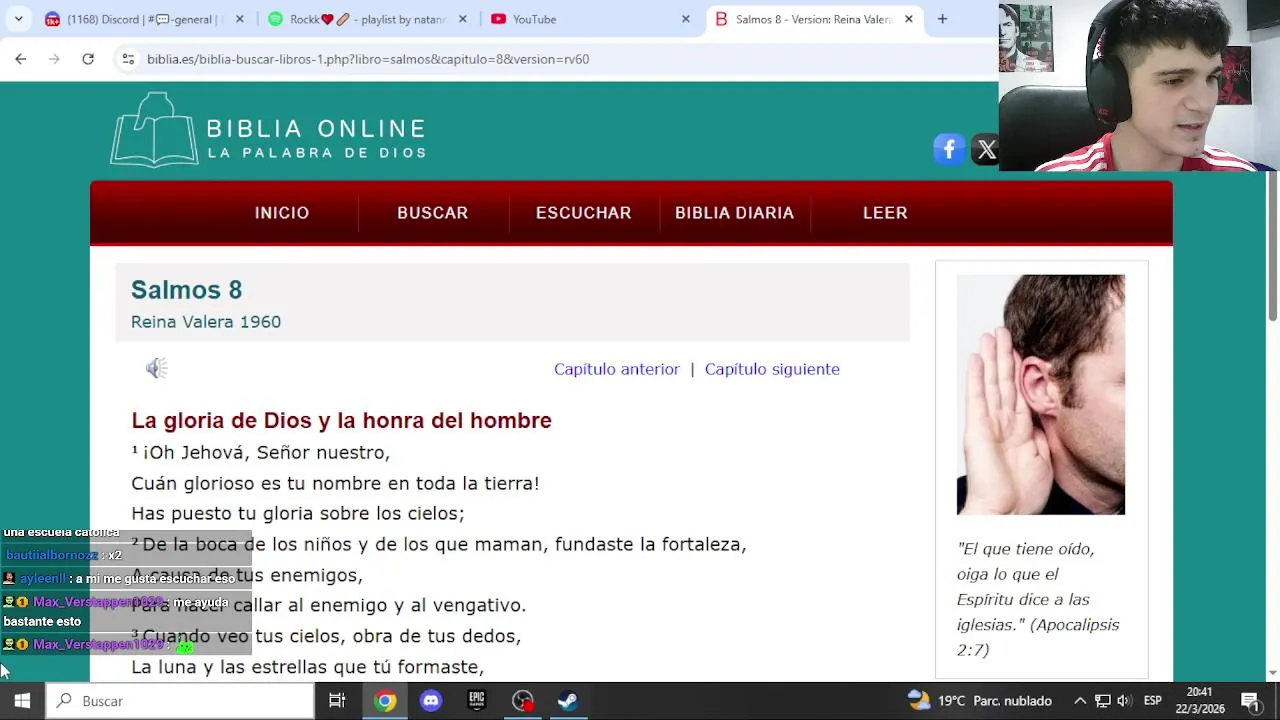Close the Discord tab

point(239,19)
